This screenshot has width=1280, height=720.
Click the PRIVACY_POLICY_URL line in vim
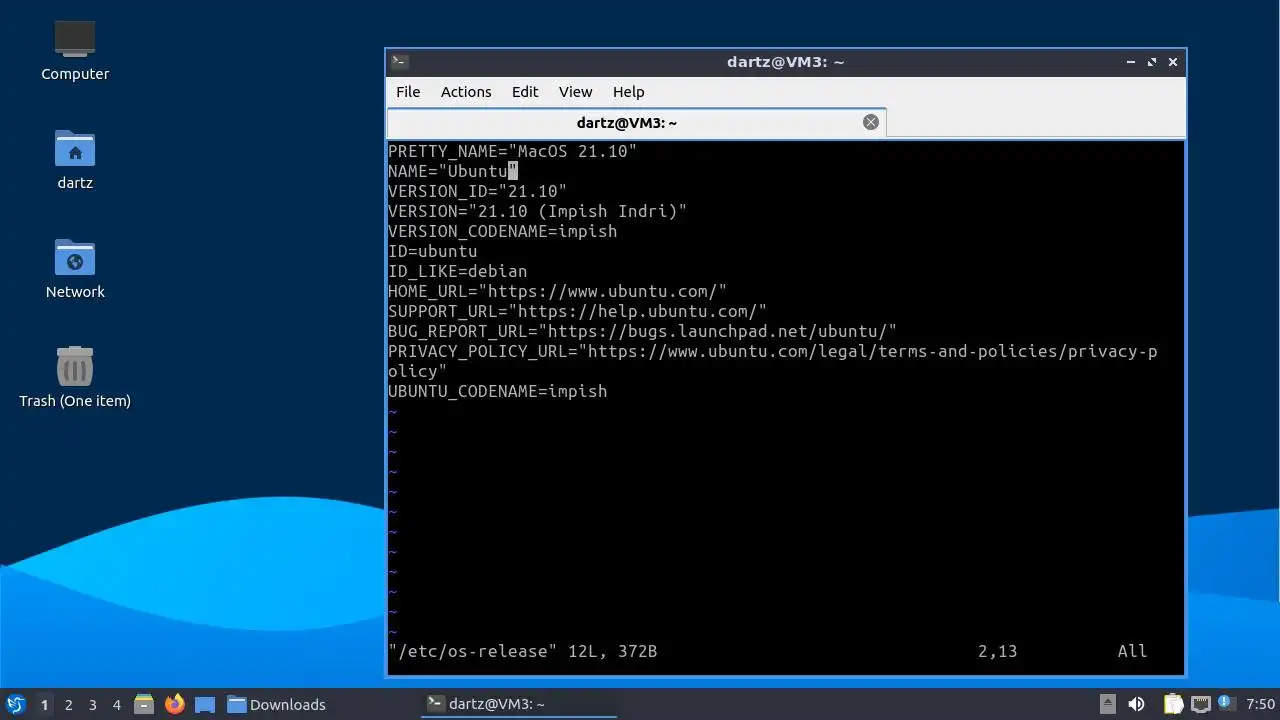[x=773, y=361]
